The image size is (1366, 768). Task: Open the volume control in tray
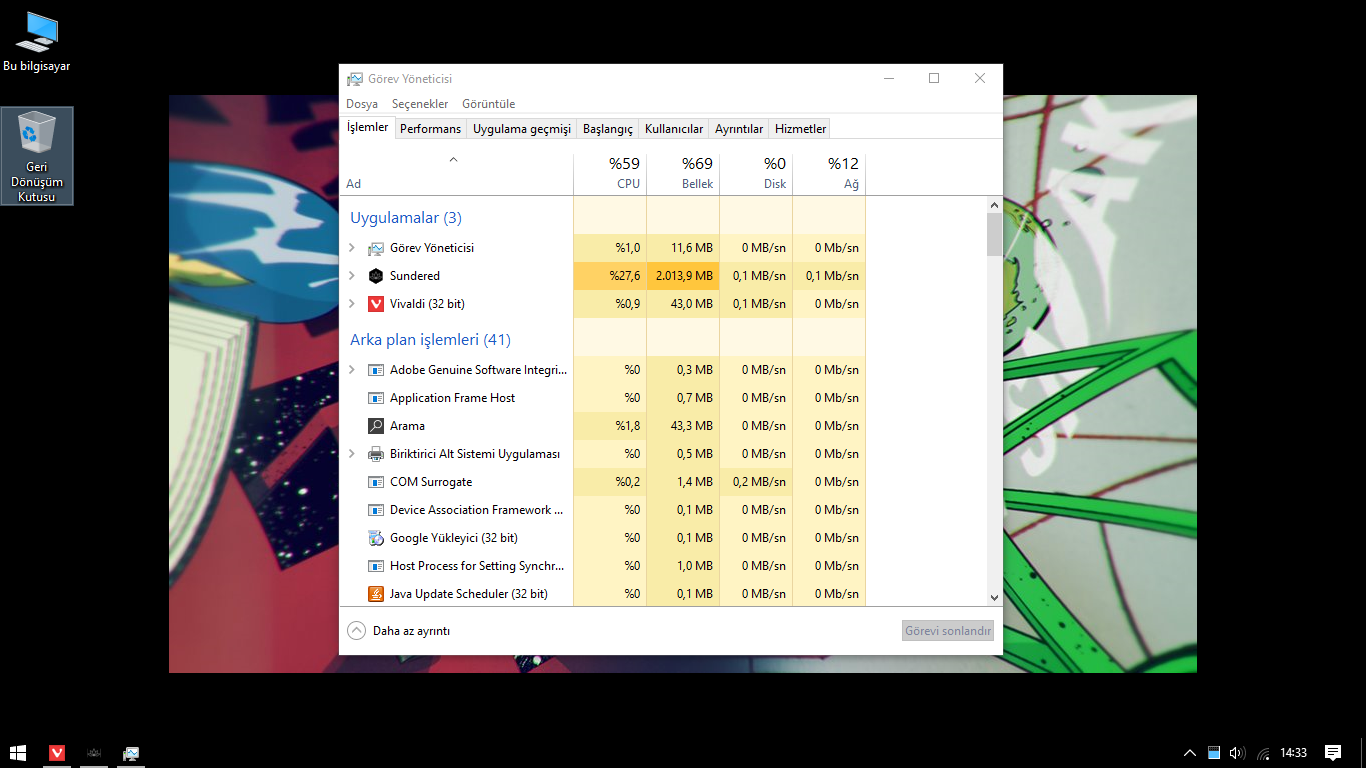click(1237, 753)
